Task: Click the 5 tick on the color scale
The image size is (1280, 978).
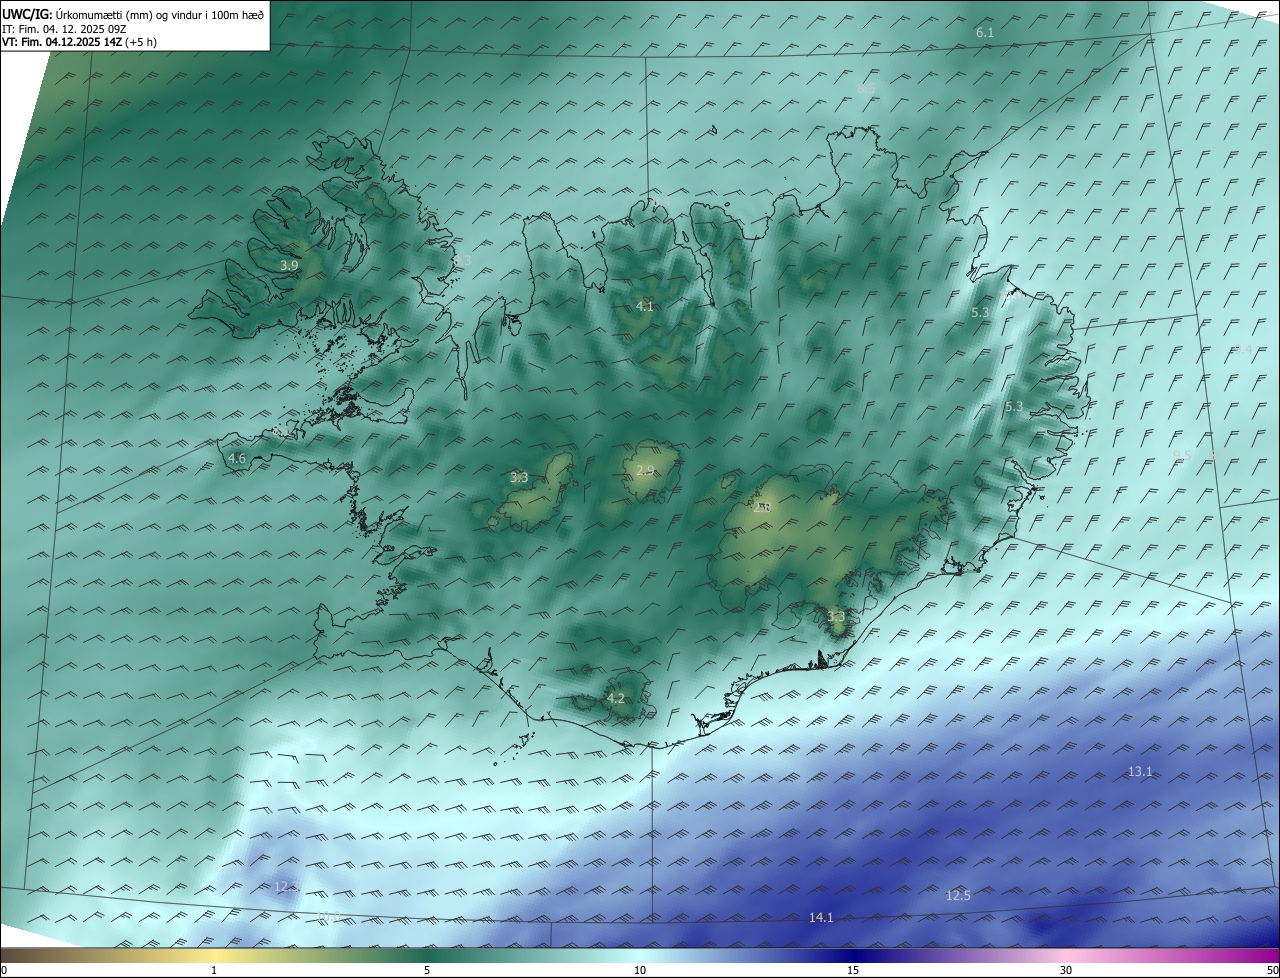Action: coord(427,970)
